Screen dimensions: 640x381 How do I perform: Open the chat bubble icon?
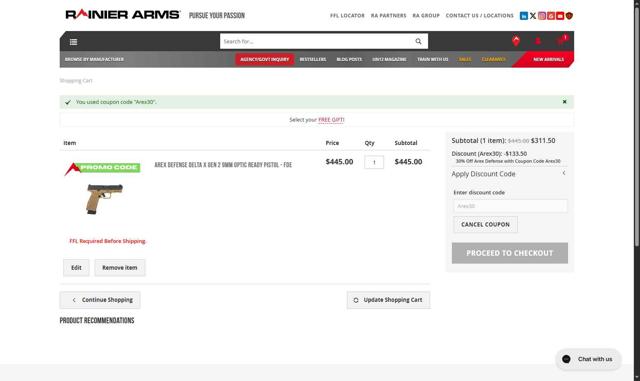pos(566,359)
